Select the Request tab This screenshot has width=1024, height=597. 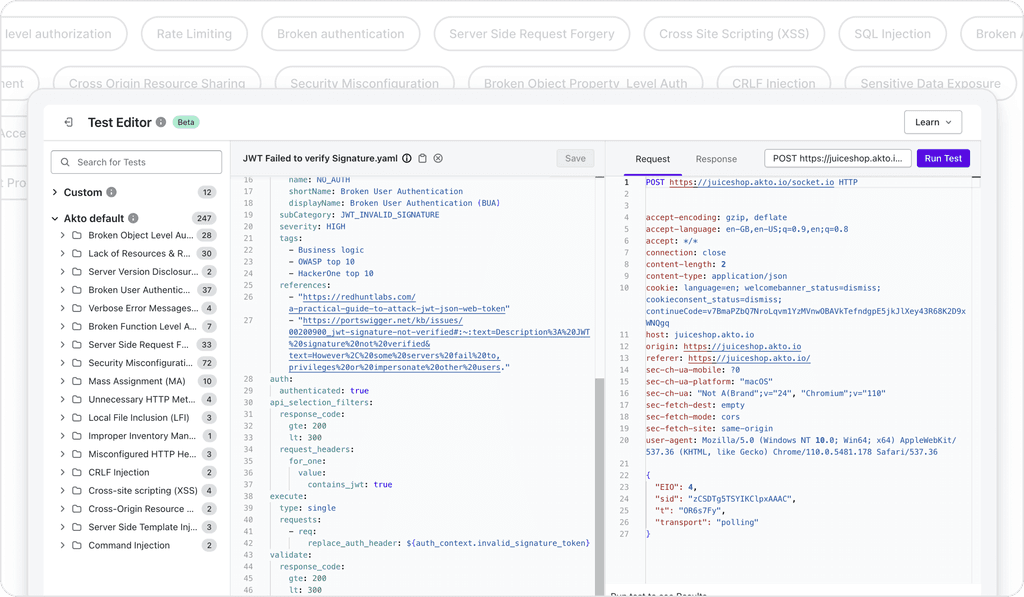652,158
